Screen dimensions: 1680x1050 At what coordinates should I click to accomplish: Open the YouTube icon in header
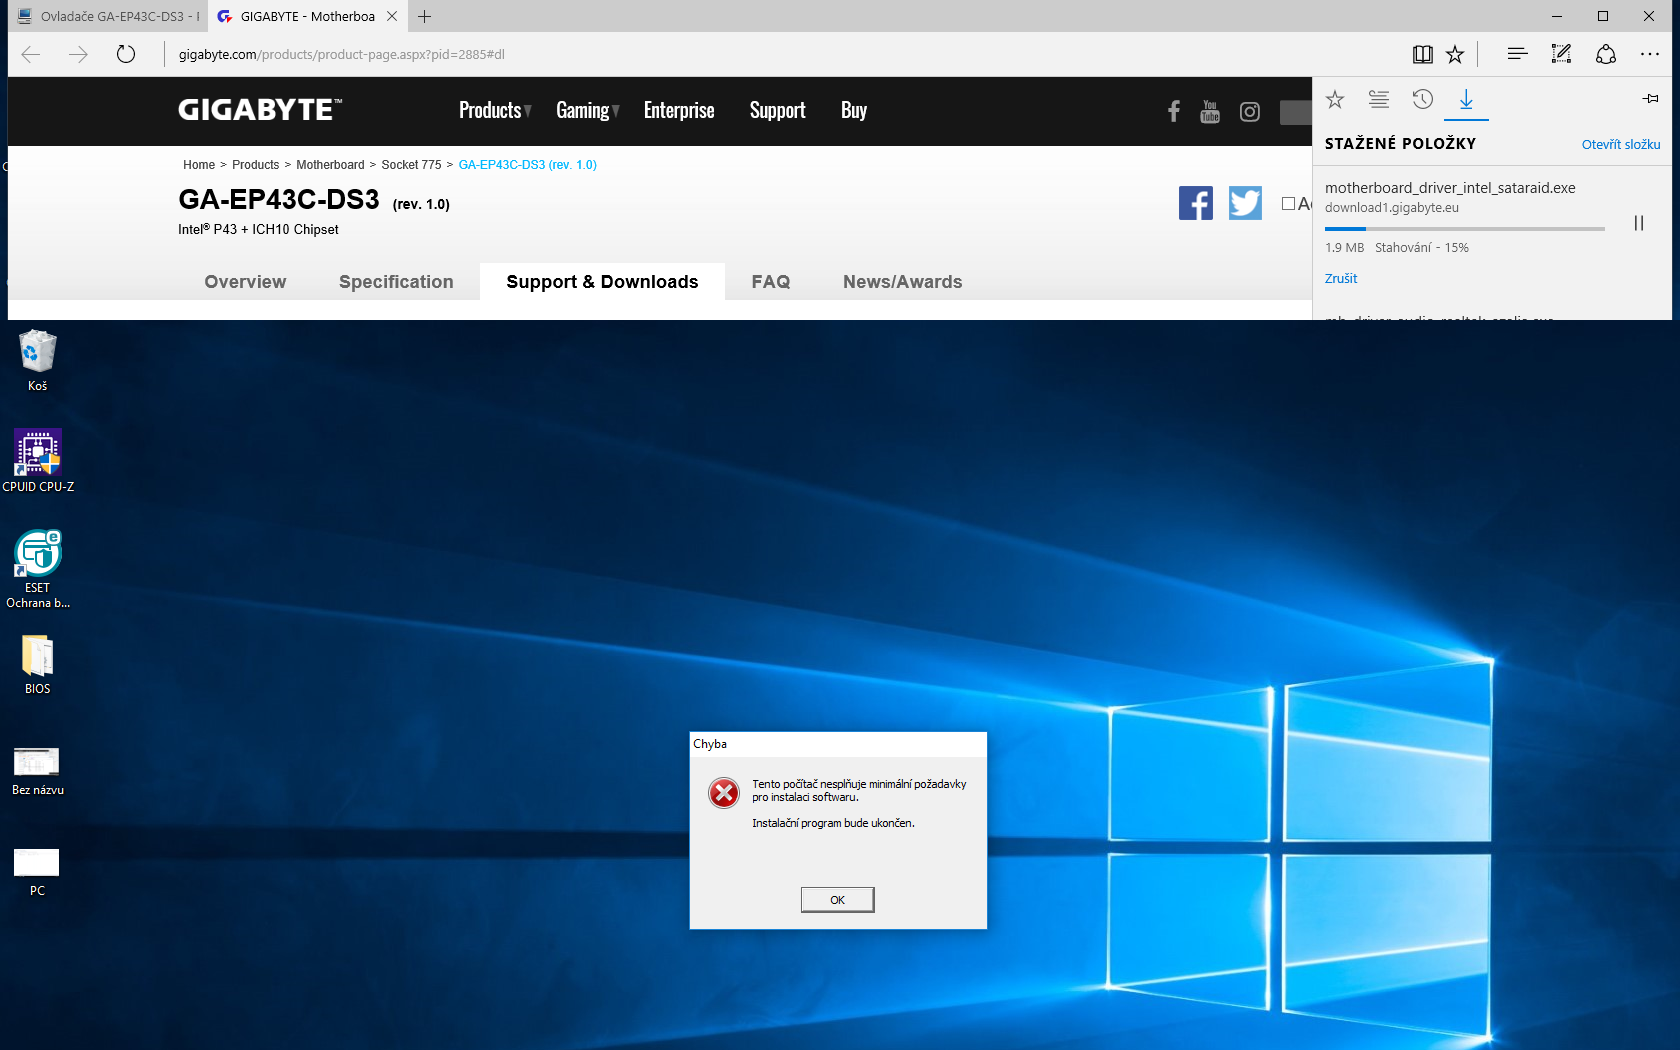(x=1210, y=112)
